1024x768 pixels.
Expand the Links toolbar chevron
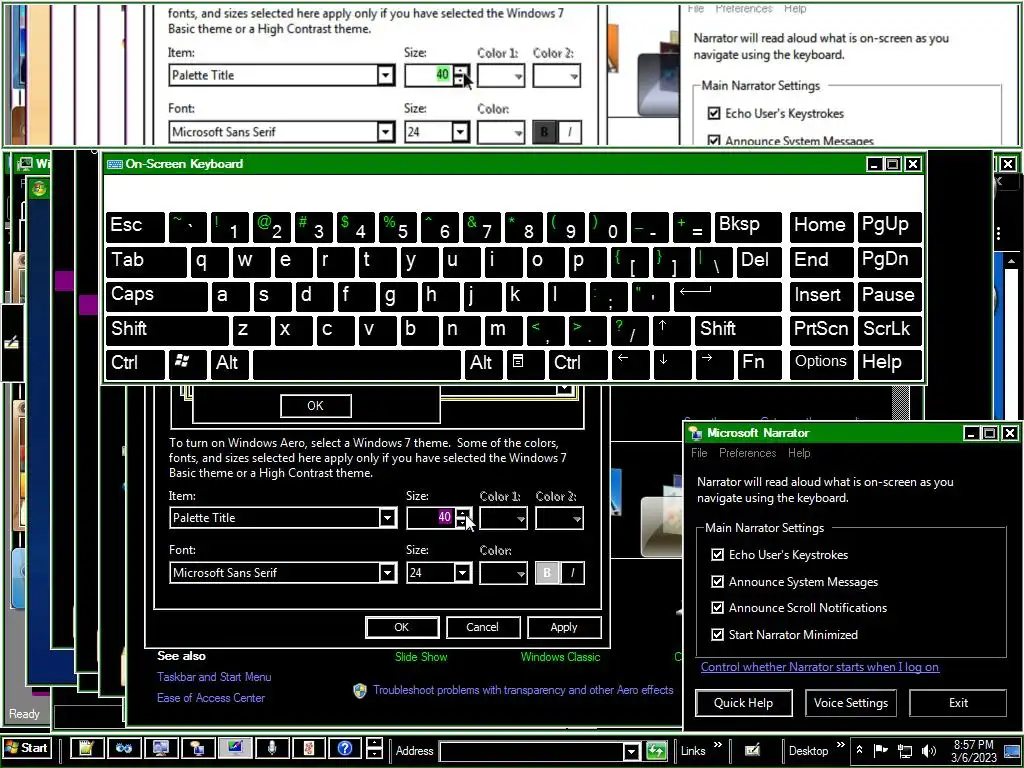718,745
